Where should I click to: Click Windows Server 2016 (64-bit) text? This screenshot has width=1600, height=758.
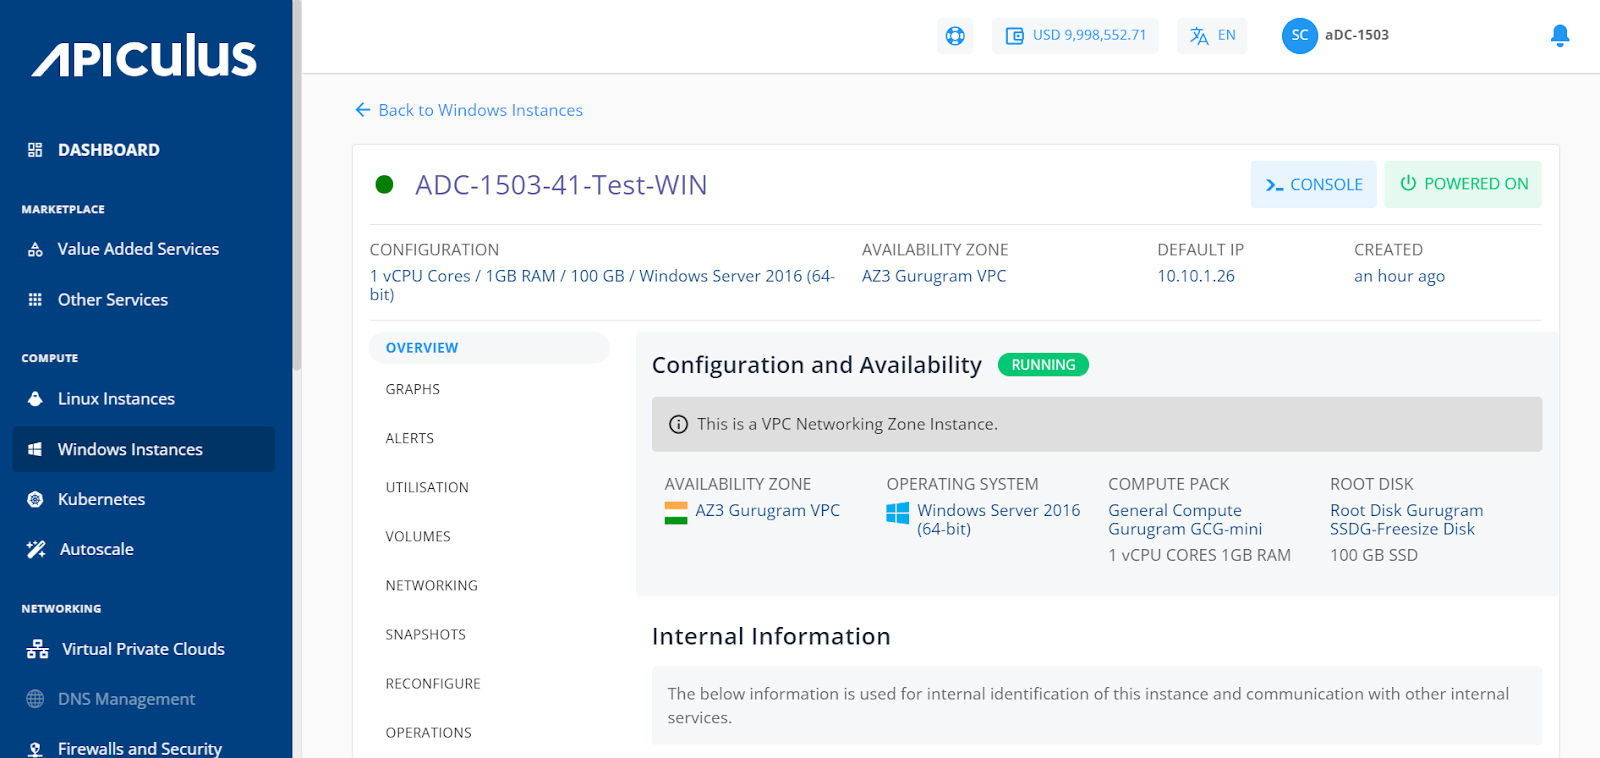point(998,519)
